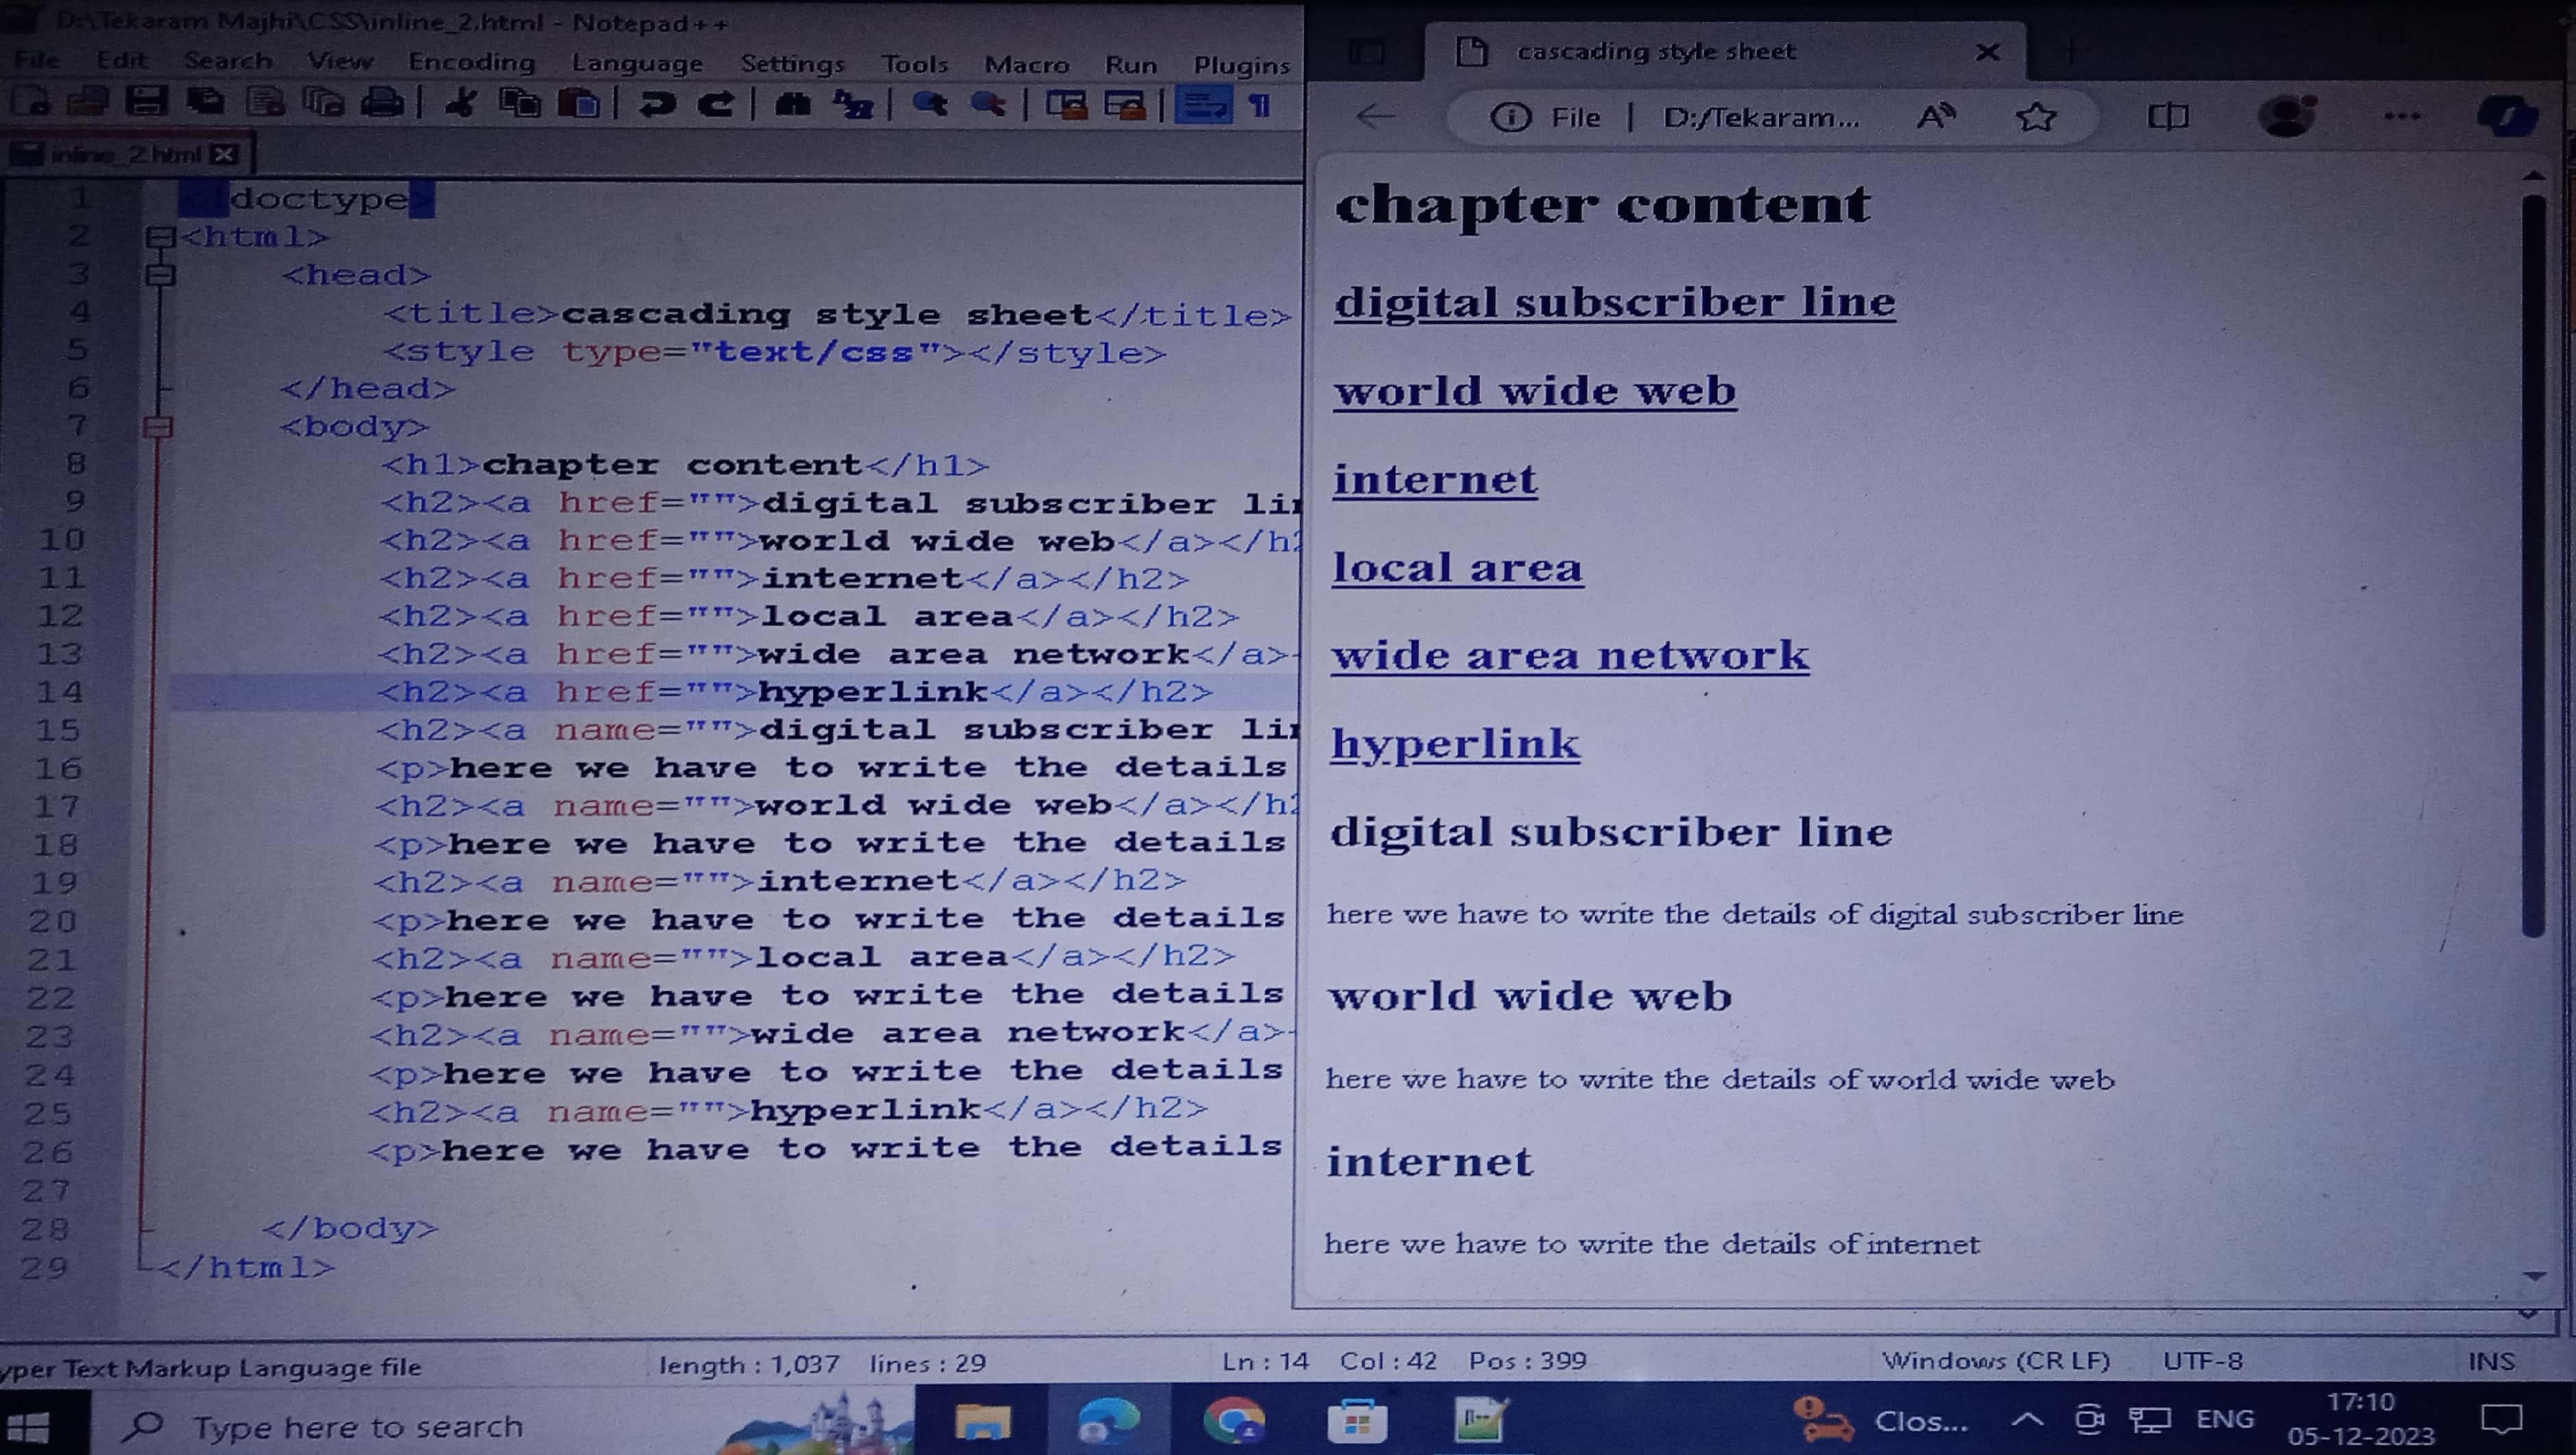Click the Print icon in Notepad++ toolbar

(x=382, y=102)
